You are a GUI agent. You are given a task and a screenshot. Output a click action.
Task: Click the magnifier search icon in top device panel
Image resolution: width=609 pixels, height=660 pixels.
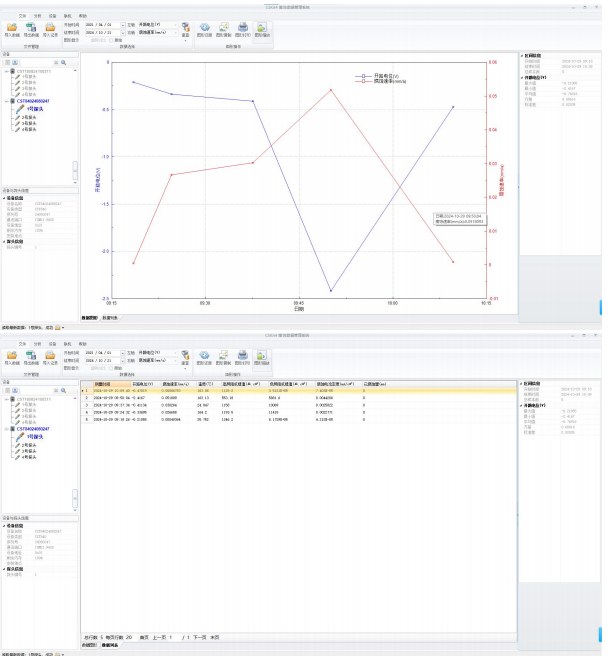click(x=64, y=62)
